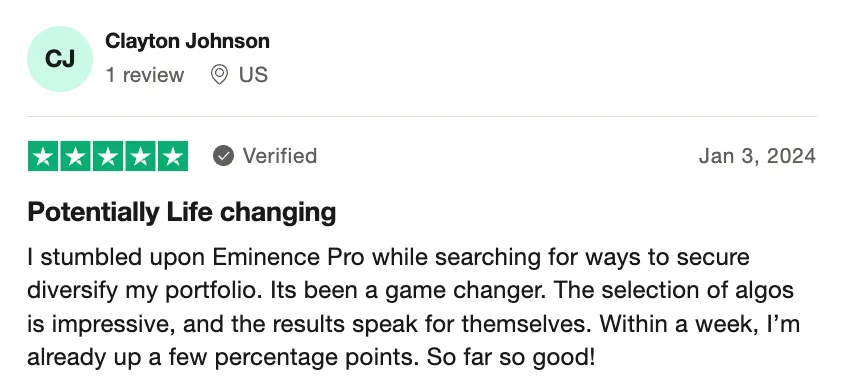Click the Jan 3, 2024 review date
This screenshot has height=390, width=846.
click(x=757, y=156)
